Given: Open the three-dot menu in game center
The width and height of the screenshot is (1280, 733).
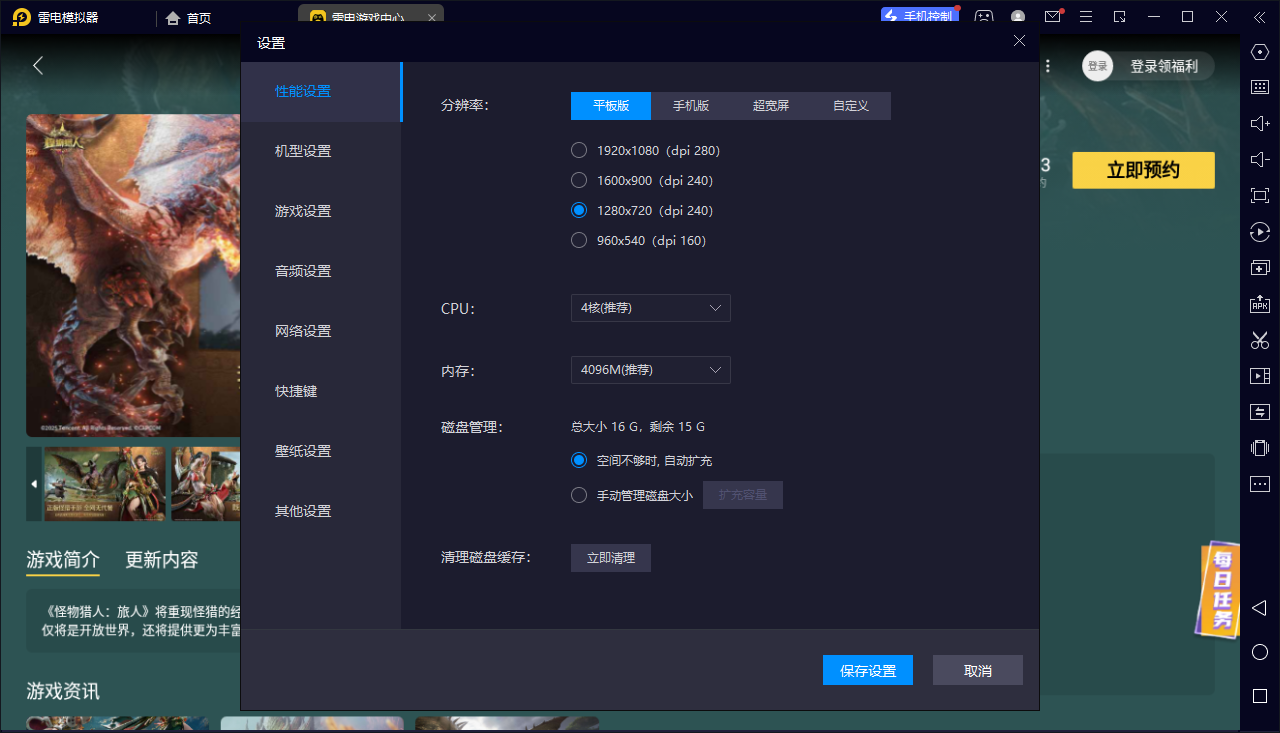Looking at the screenshot, I should (x=1048, y=66).
